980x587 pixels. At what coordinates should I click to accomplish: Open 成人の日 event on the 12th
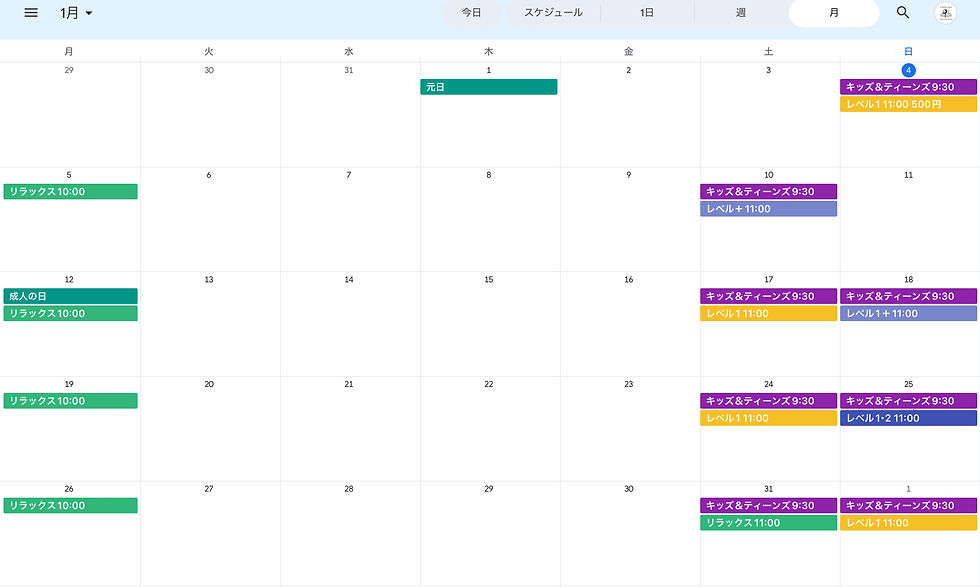coord(71,296)
